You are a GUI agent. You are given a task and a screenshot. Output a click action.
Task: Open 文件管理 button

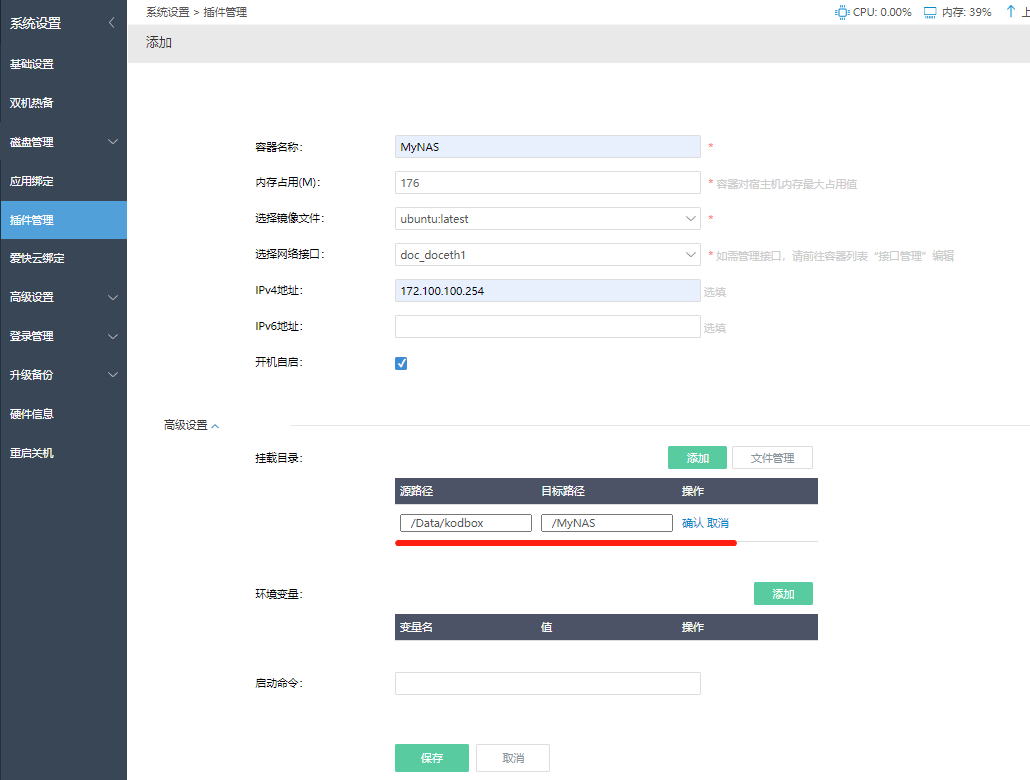(772, 458)
